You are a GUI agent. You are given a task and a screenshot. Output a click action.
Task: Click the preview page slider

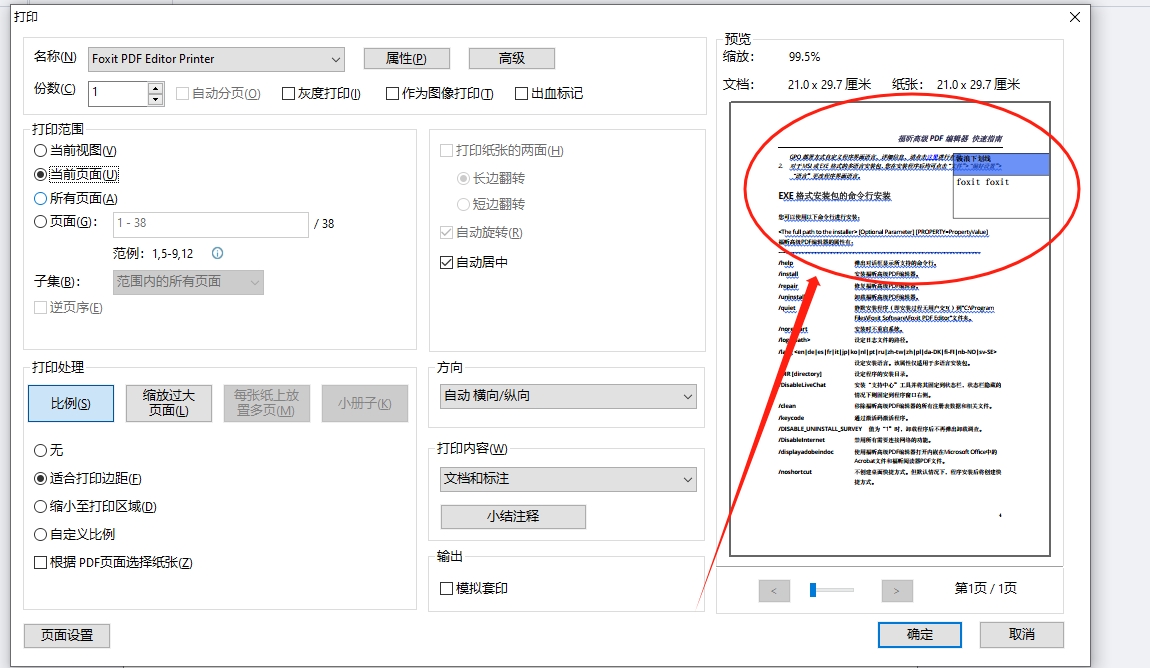[x=831, y=591]
